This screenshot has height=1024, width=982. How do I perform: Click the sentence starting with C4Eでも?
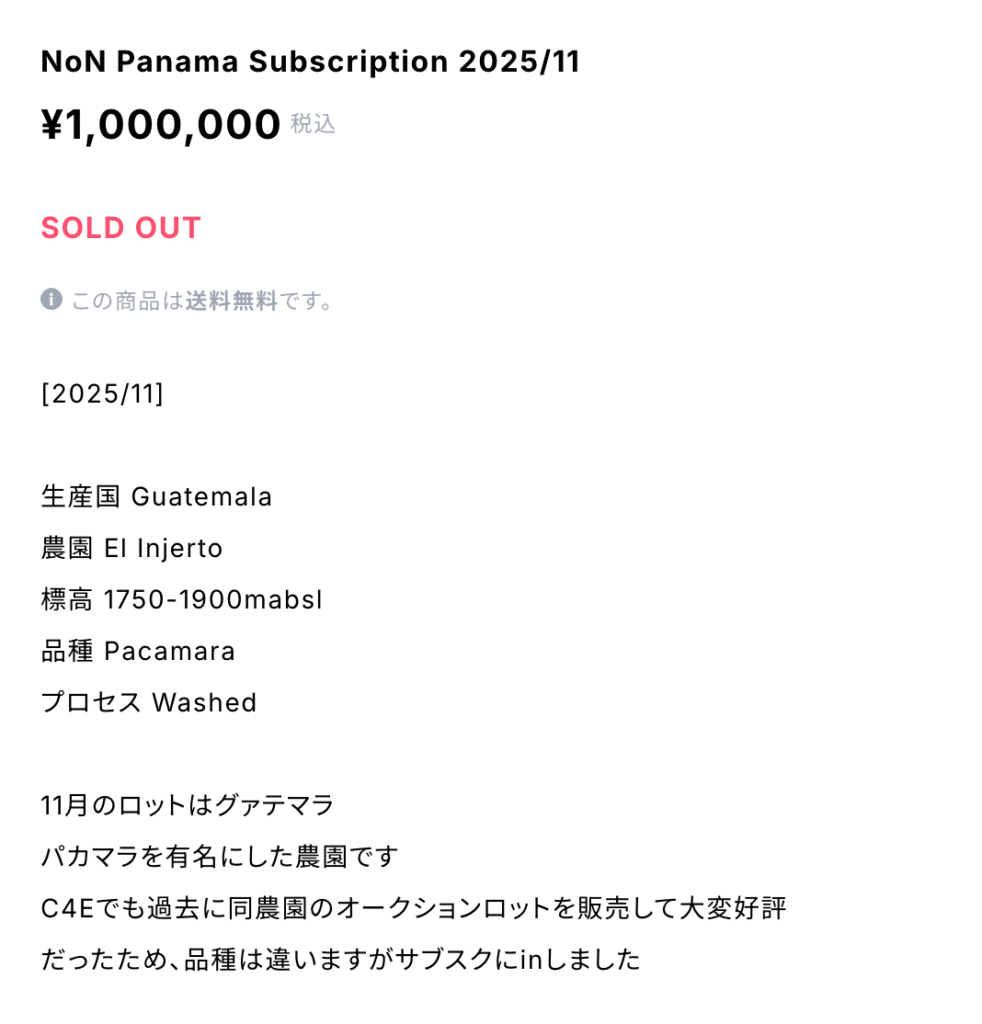pyautogui.click(x=414, y=909)
